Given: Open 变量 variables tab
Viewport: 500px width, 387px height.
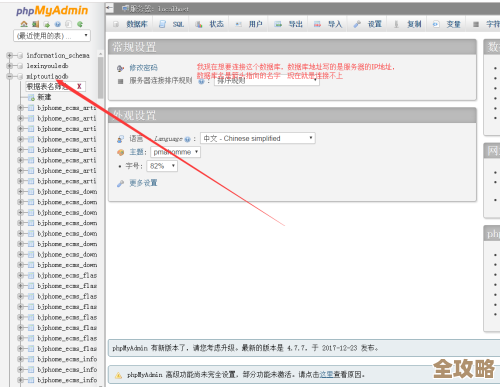Looking at the screenshot, I should click(x=446, y=24).
